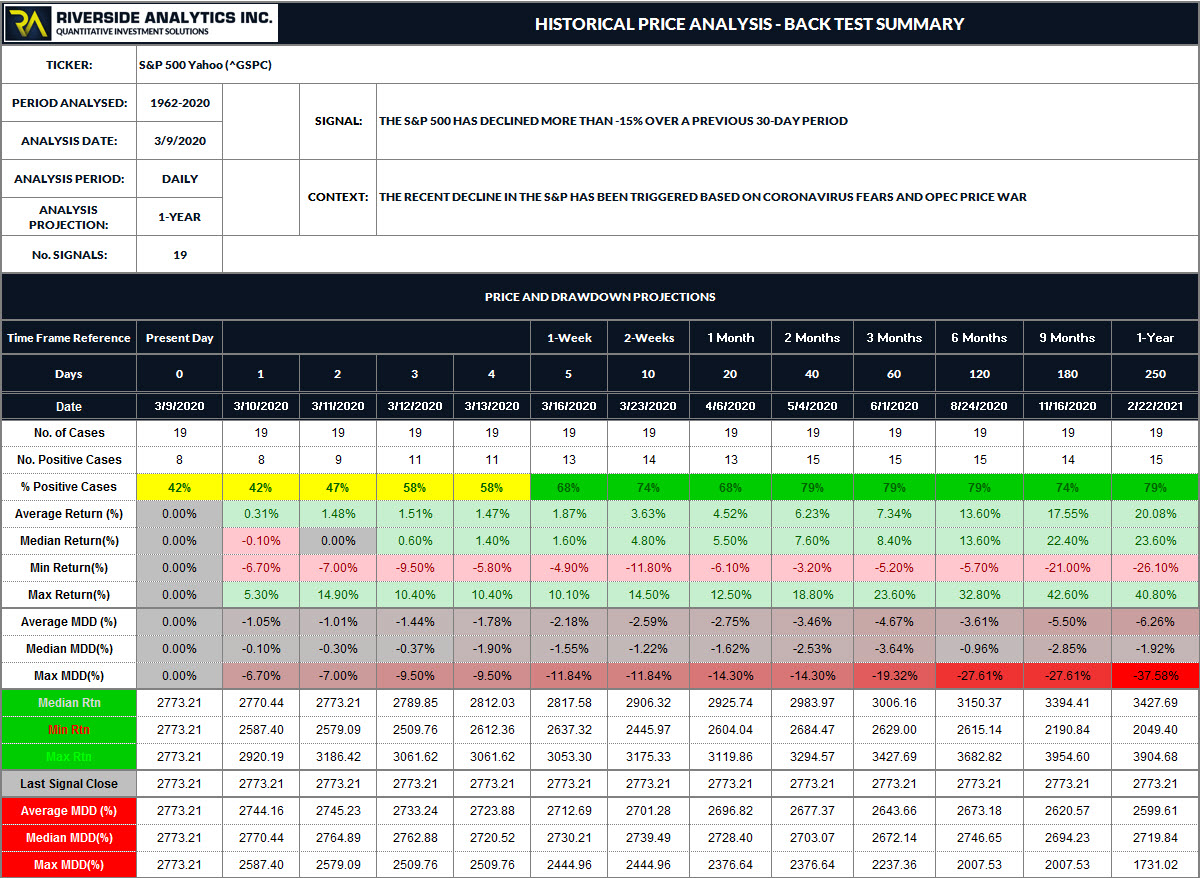Click the S&P 500 Yahoo ticker cell
This screenshot has height=878, width=1200.
(x=205, y=65)
